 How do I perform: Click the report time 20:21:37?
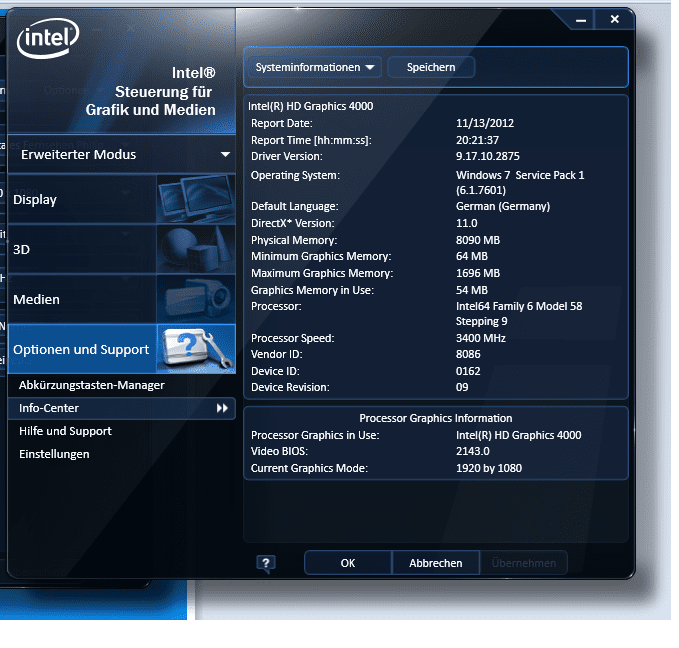point(477,140)
